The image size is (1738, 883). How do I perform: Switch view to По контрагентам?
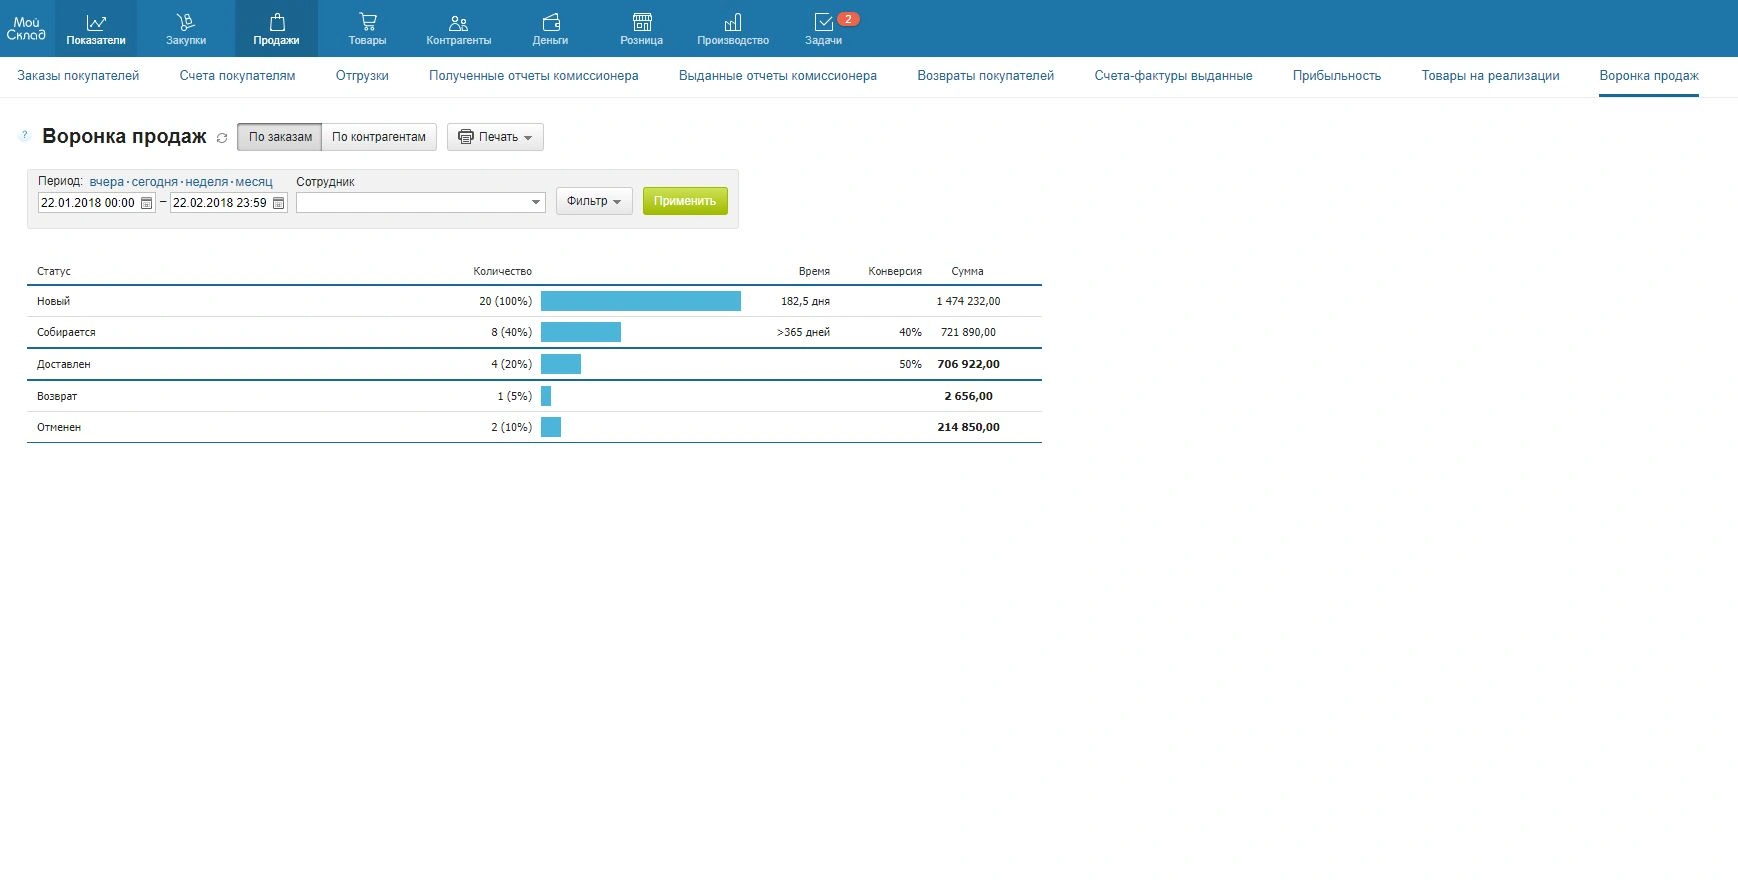tap(379, 137)
